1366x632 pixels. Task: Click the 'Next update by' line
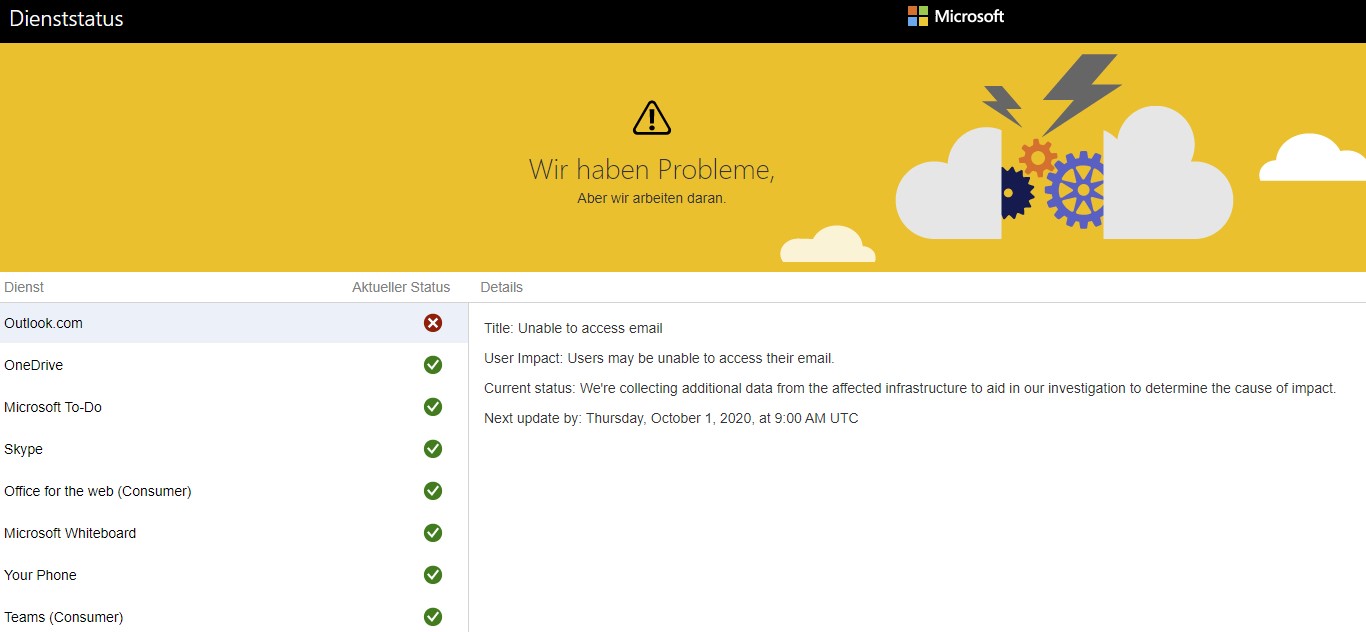[671, 418]
